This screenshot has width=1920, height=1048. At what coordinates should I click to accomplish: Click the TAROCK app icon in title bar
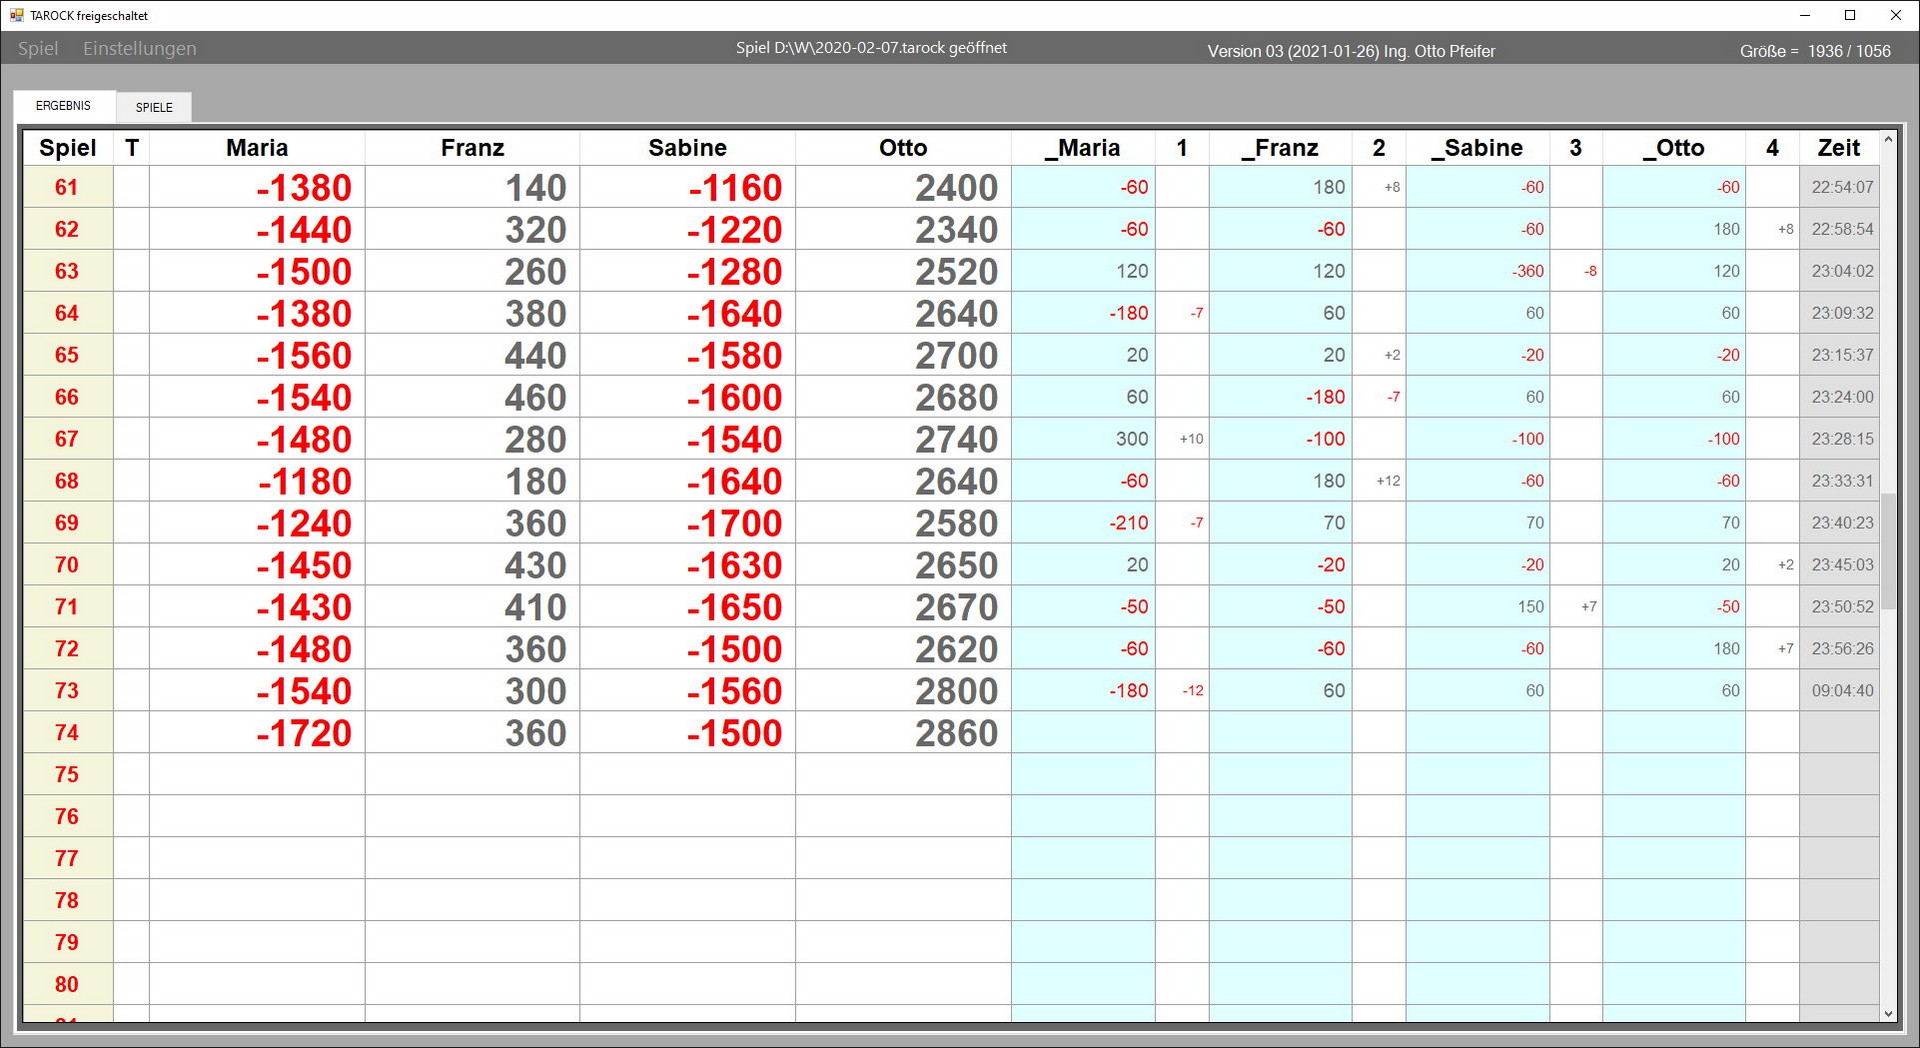click(16, 15)
